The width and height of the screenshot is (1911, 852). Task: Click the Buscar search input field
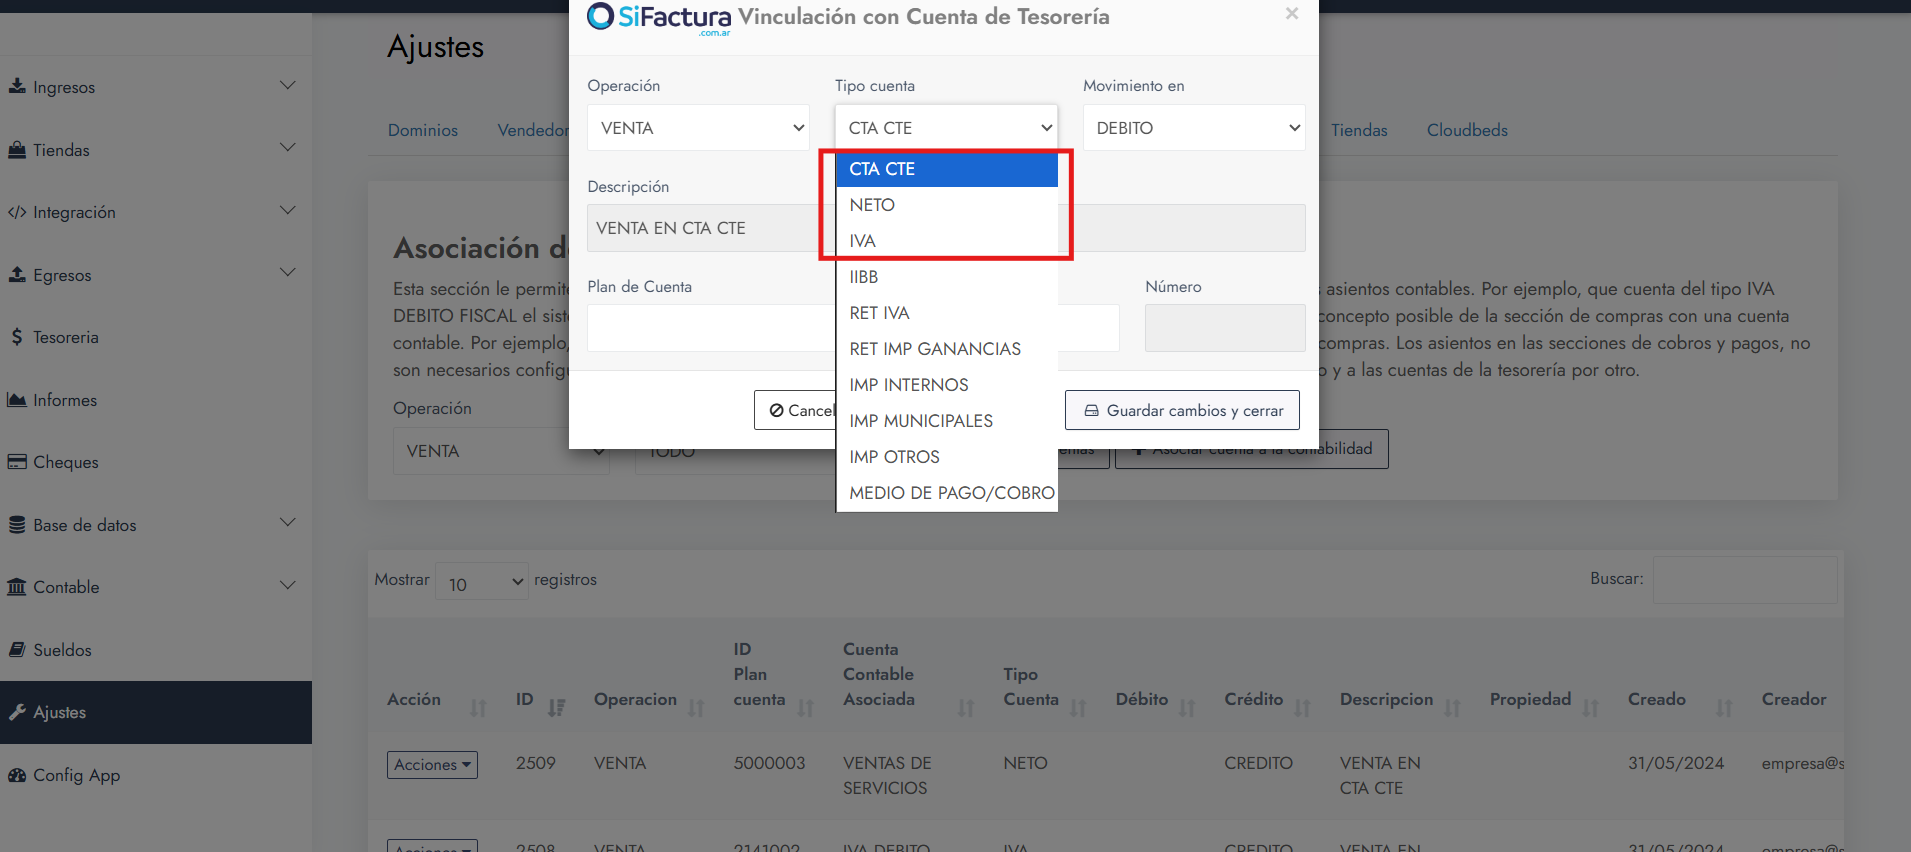(1744, 580)
